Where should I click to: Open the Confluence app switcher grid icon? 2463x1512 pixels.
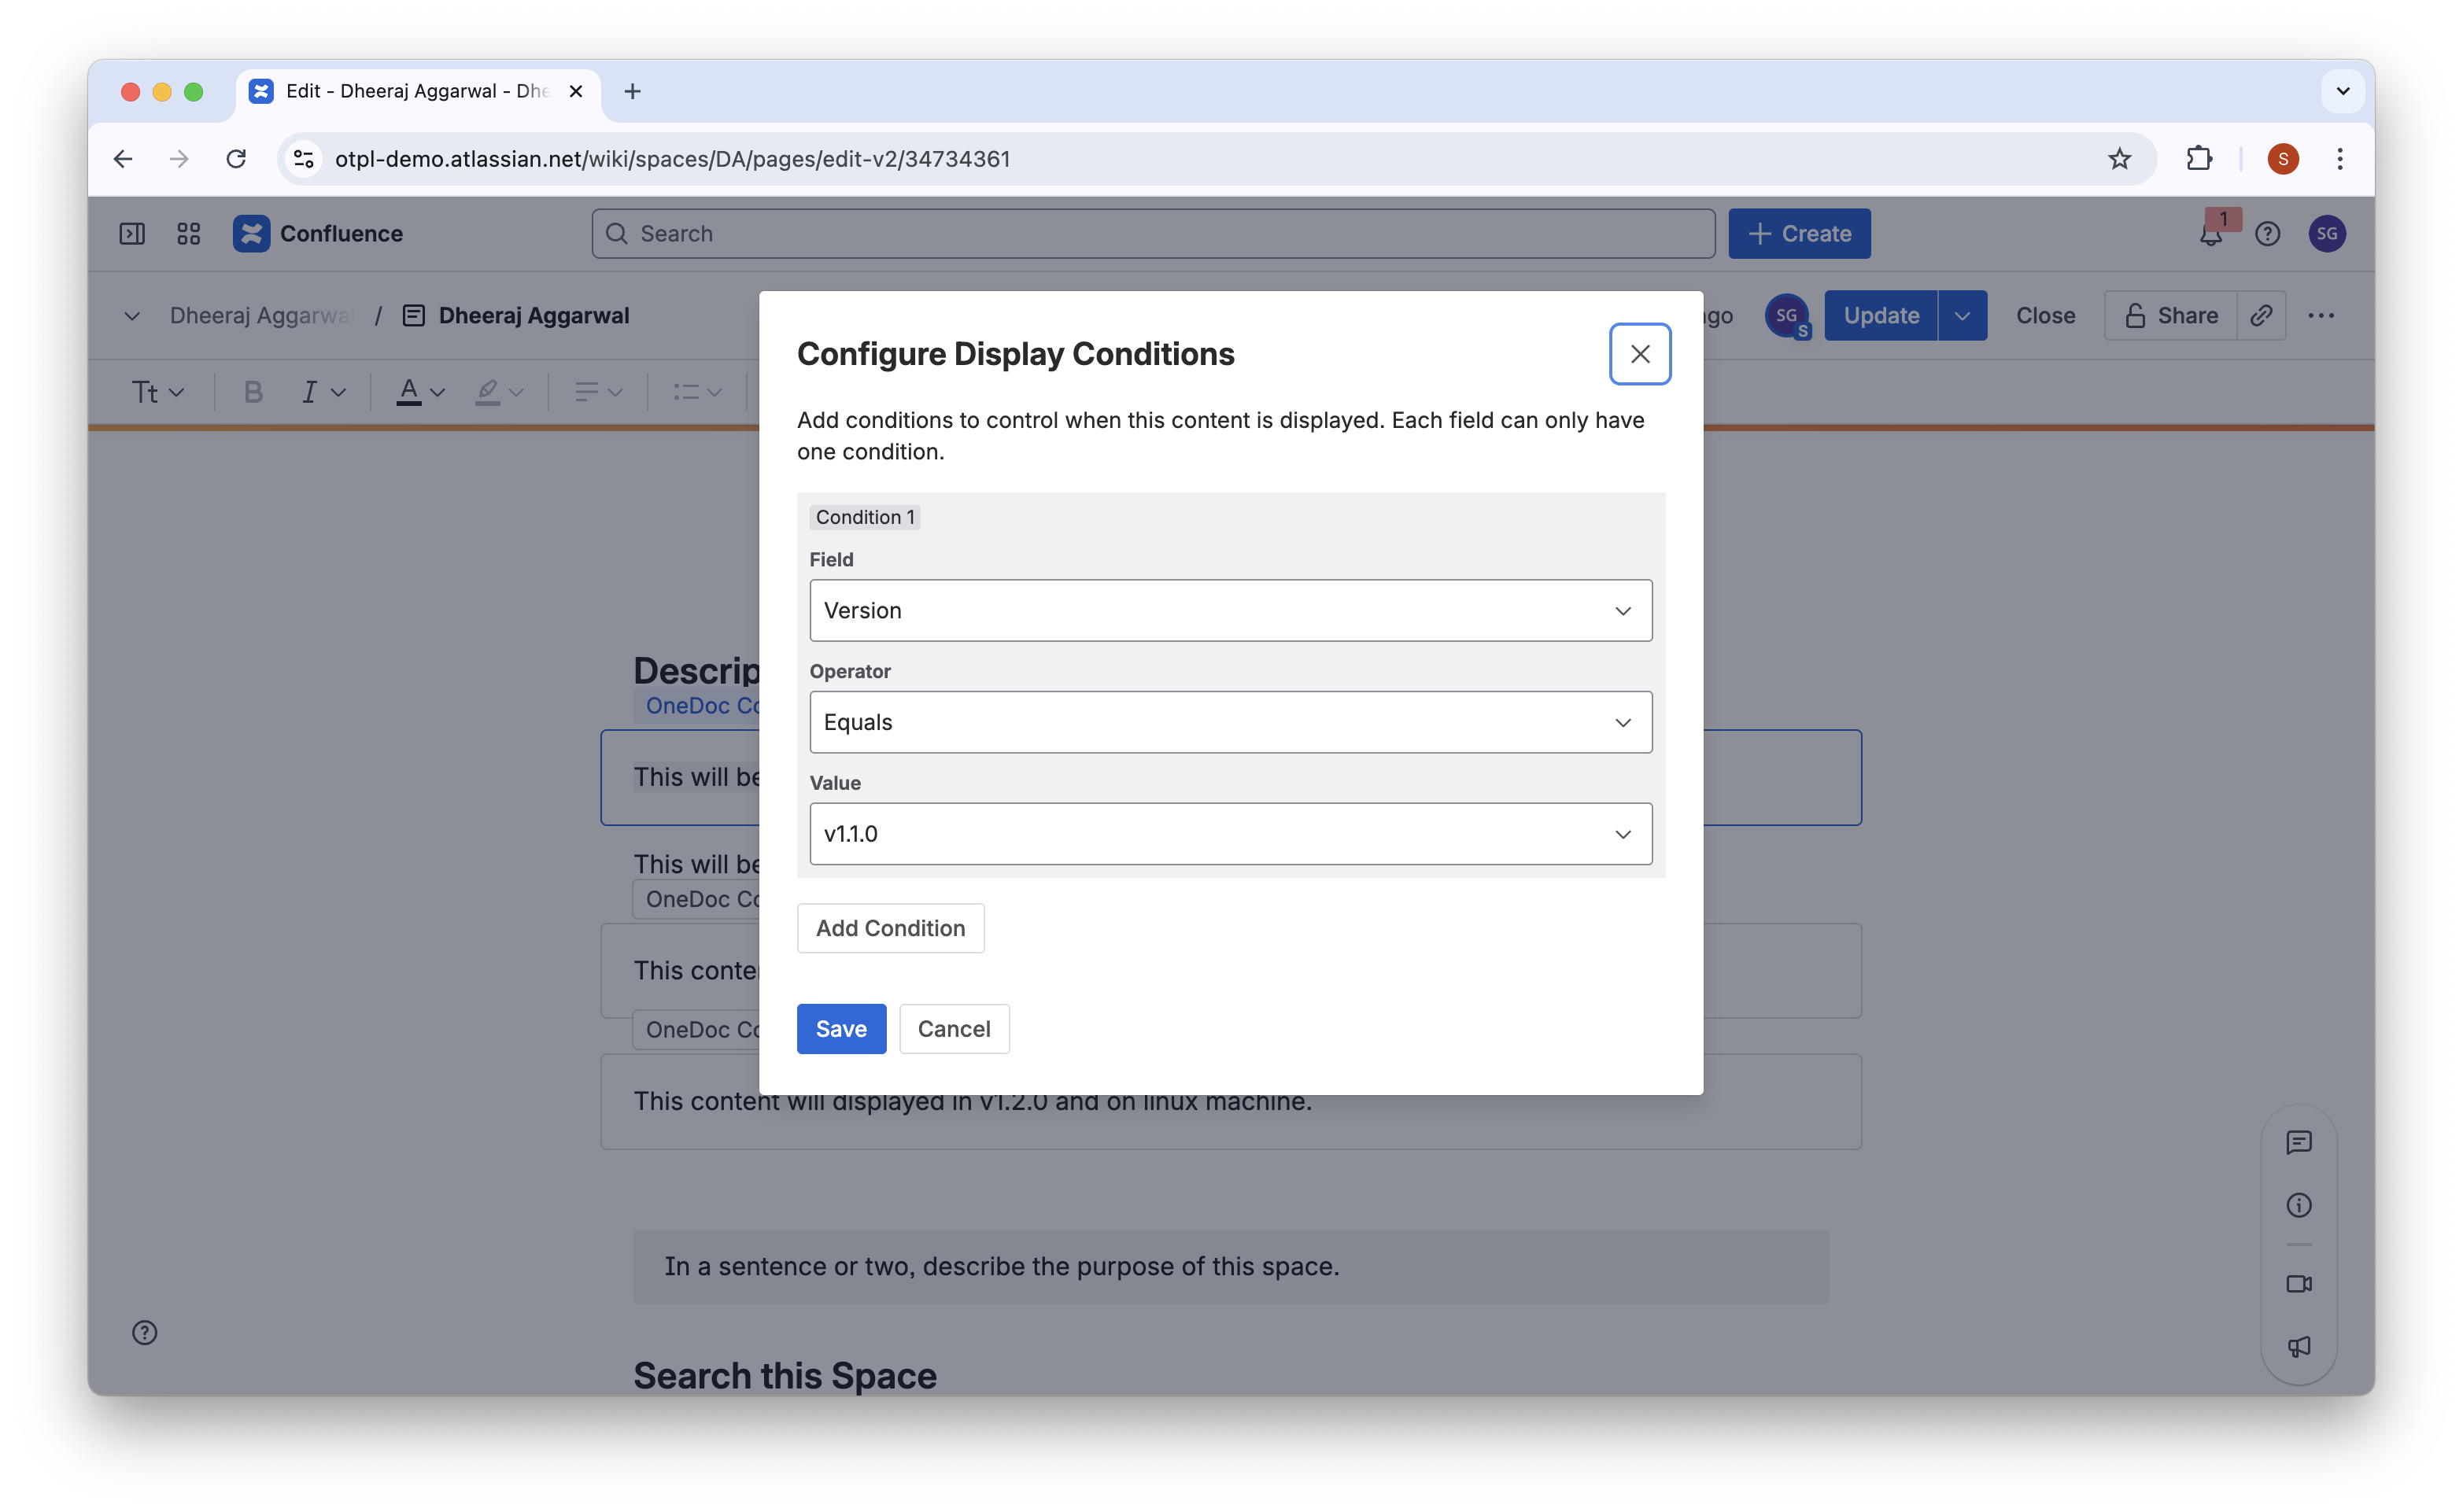point(188,234)
